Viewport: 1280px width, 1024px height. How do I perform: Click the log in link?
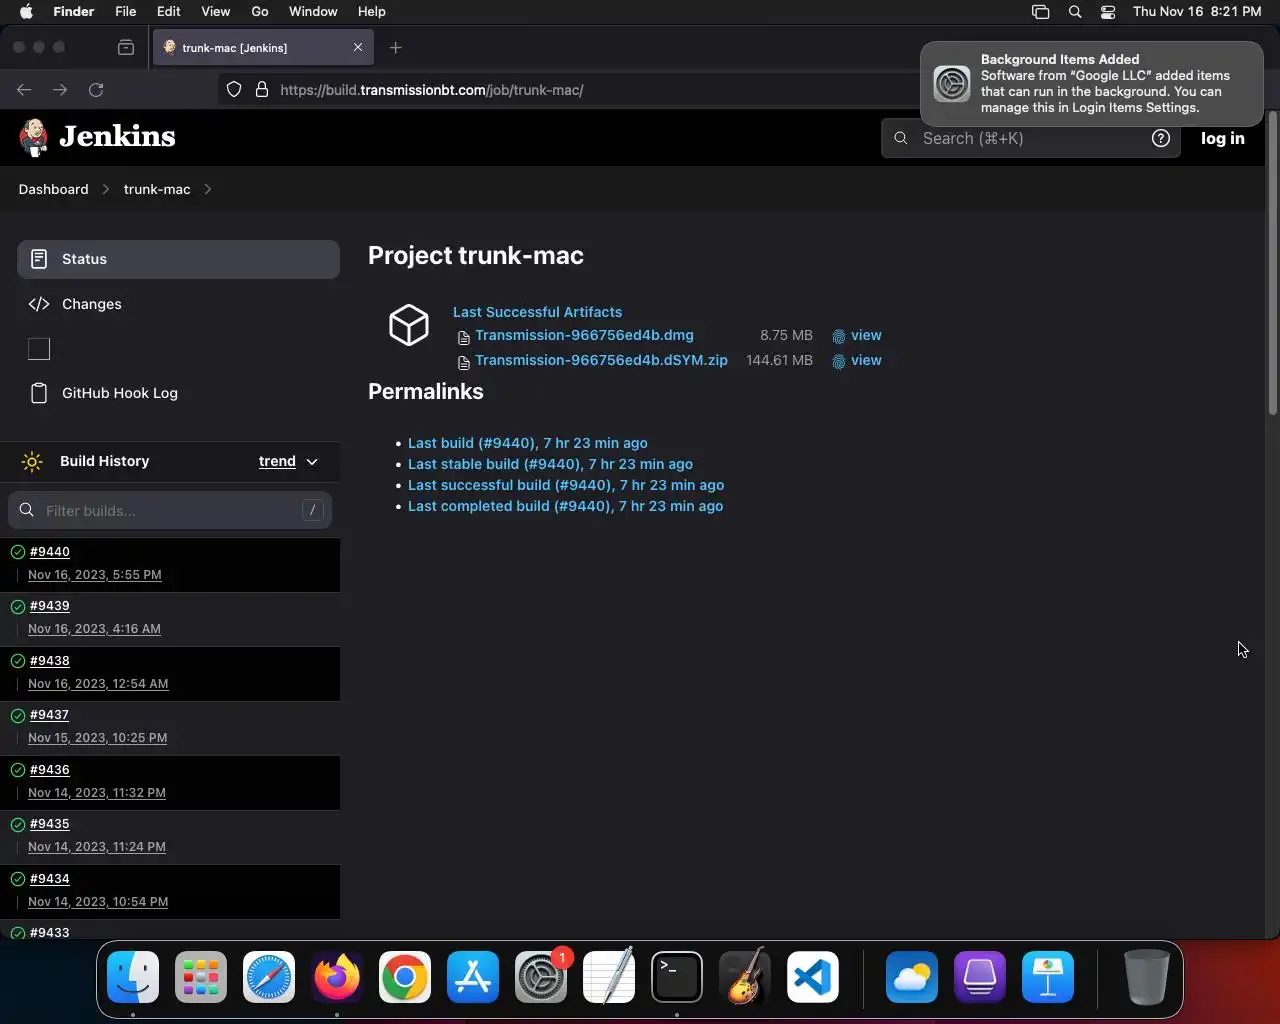click(x=1223, y=138)
